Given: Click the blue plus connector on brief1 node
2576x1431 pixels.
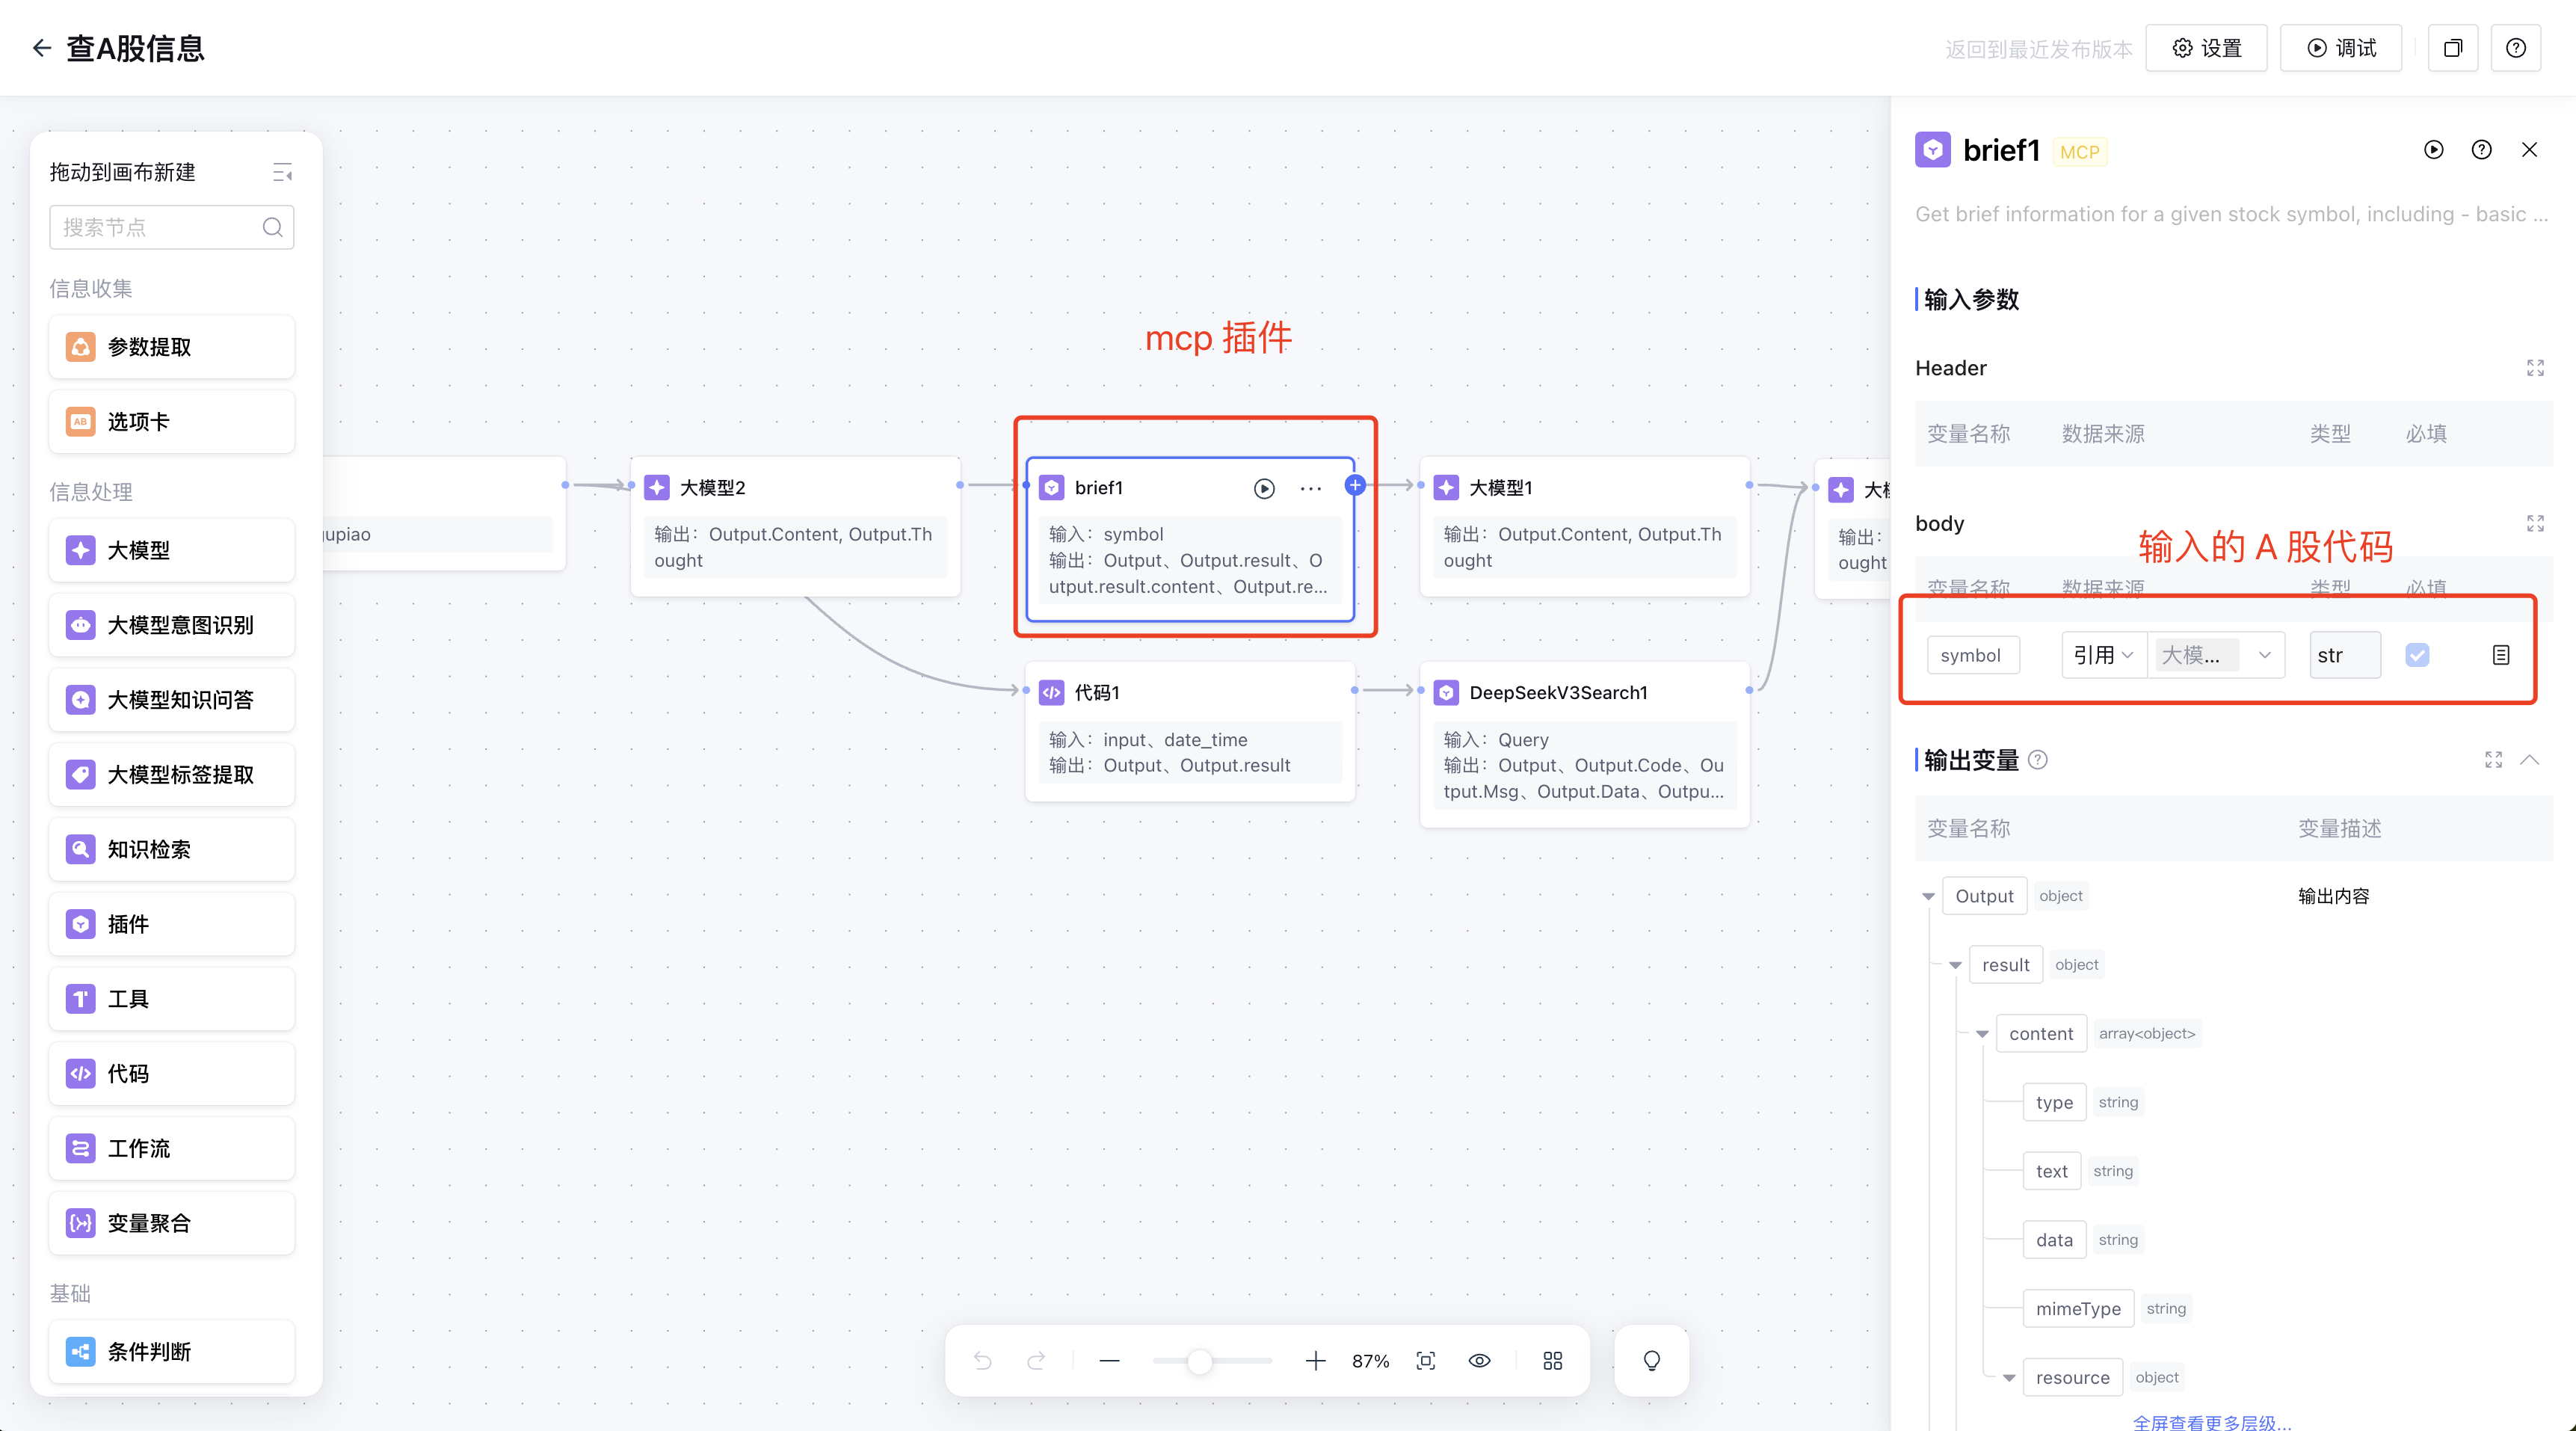Looking at the screenshot, I should [x=1355, y=485].
